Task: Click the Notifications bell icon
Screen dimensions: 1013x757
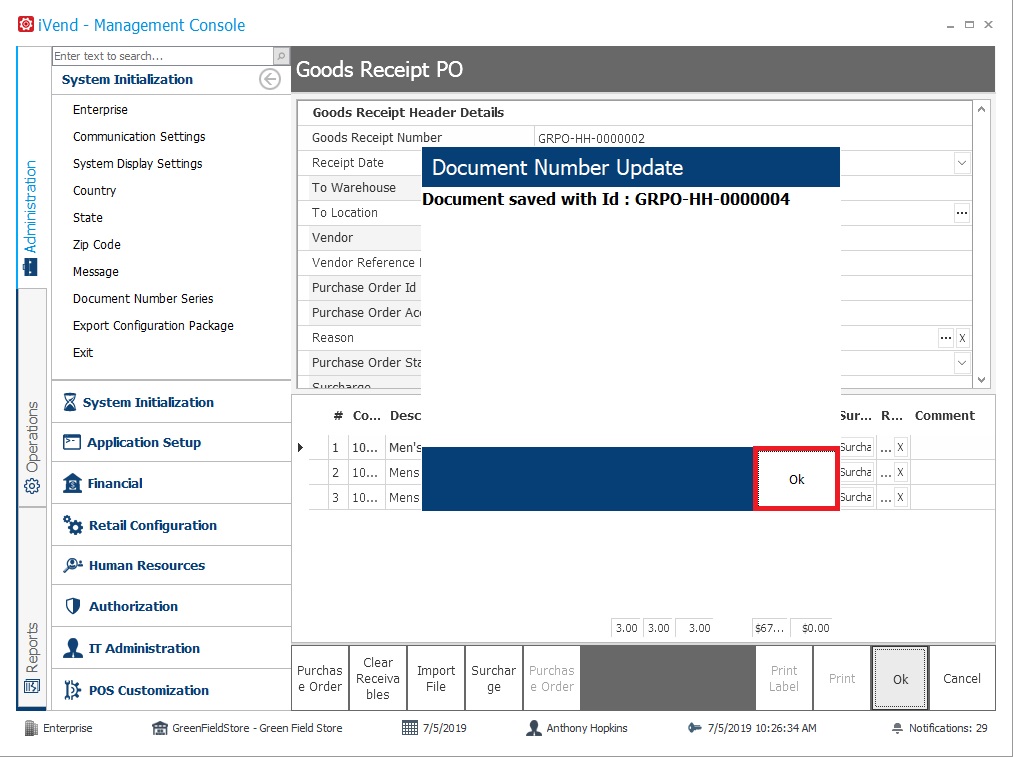Action: (x=897, y=728)
